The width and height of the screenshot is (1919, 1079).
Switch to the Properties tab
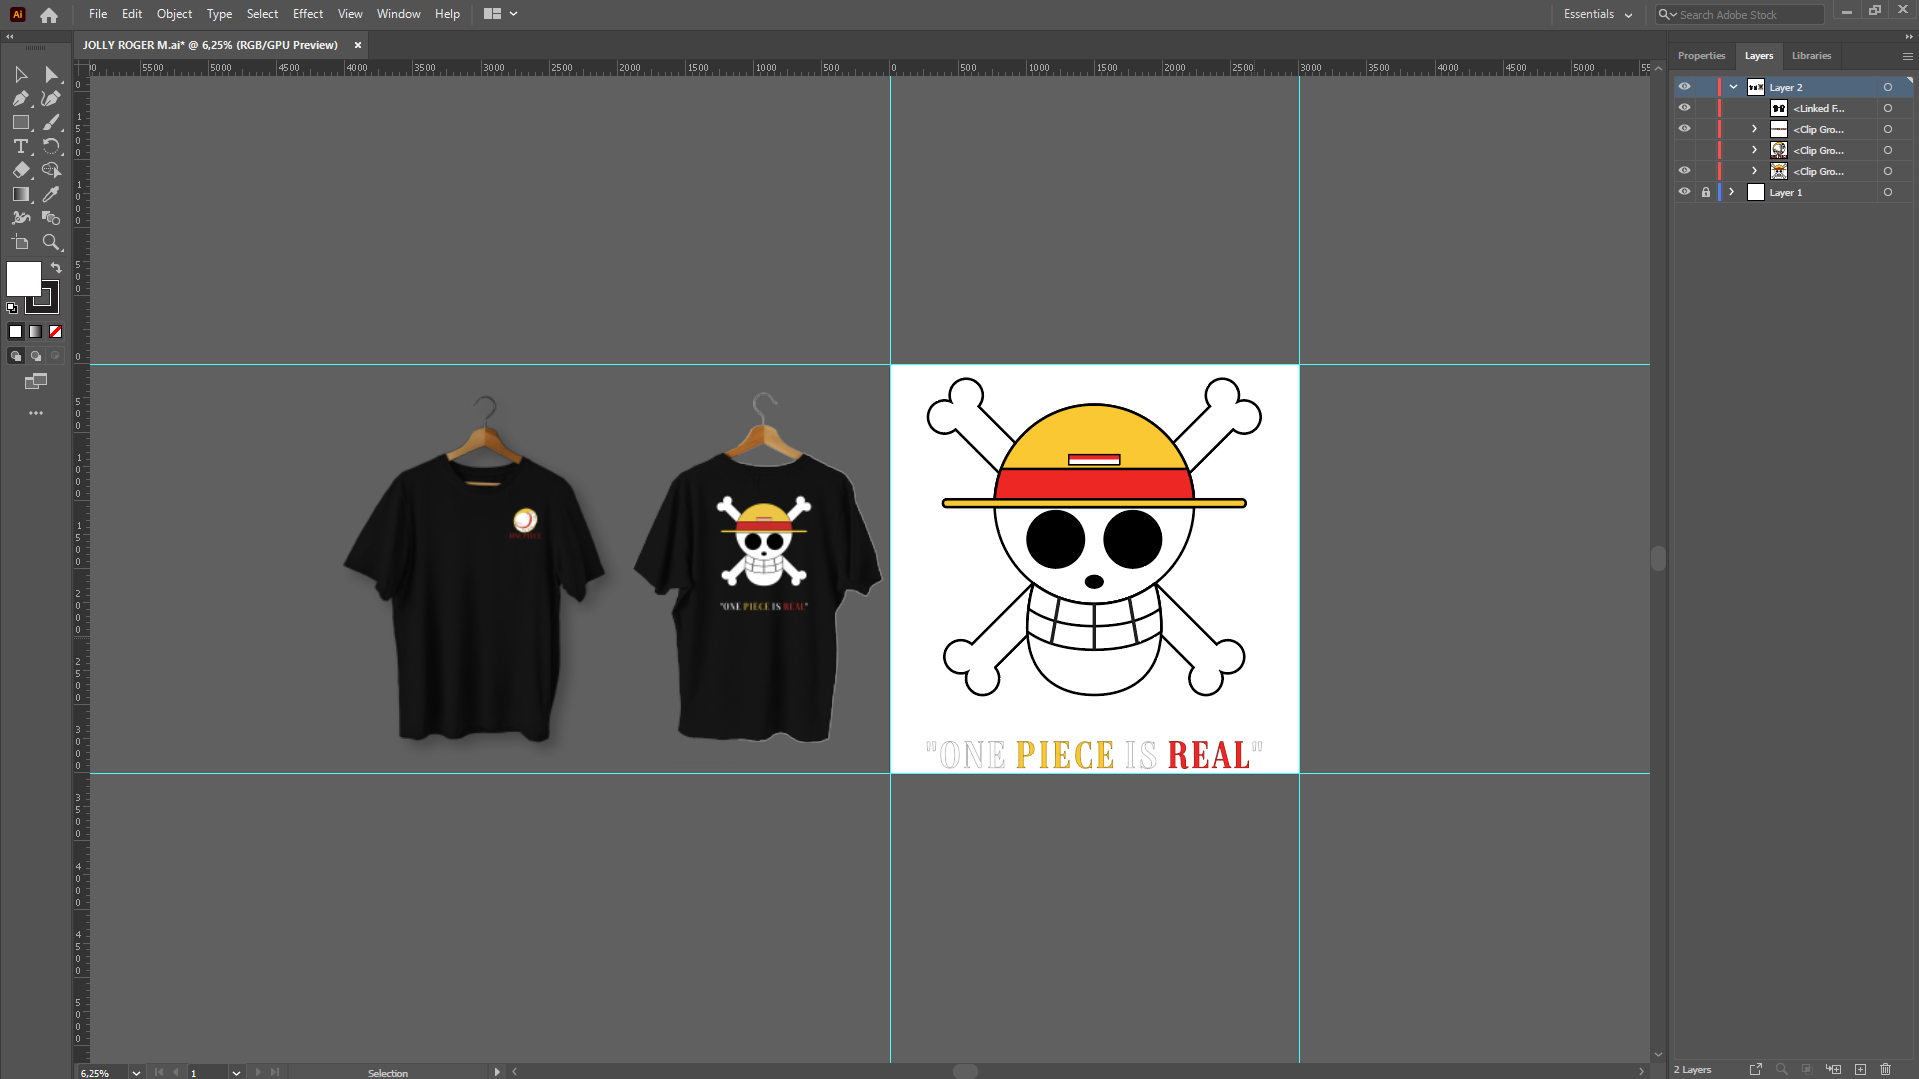pos(1701,56)
